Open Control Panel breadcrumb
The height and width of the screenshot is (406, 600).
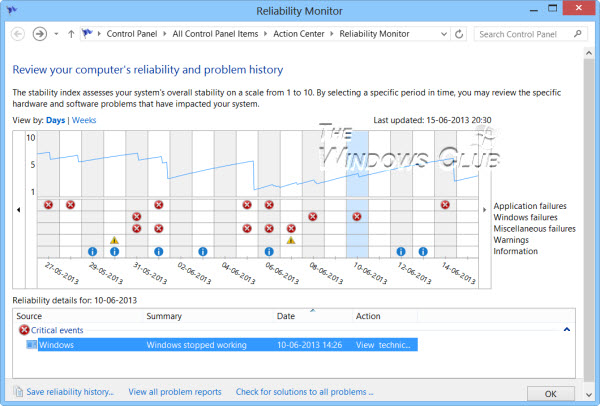click(132, 34)
